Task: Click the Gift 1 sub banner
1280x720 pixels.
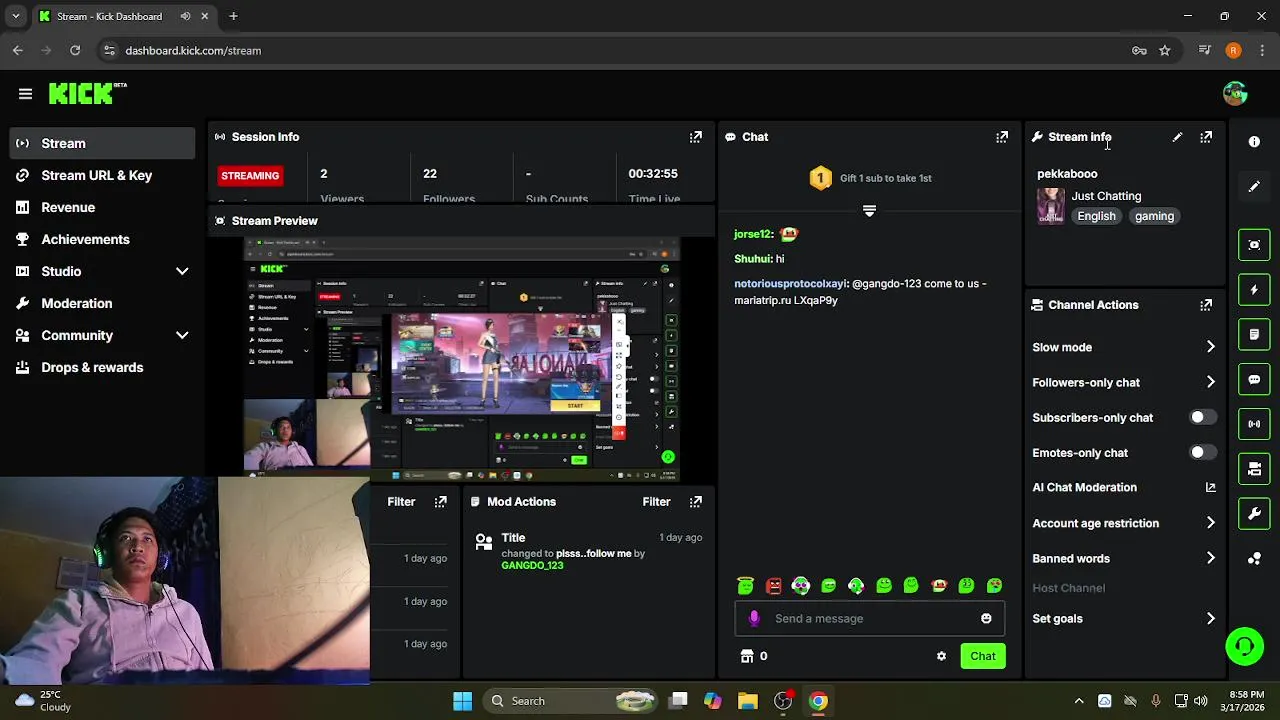Action: pos(870,178)
